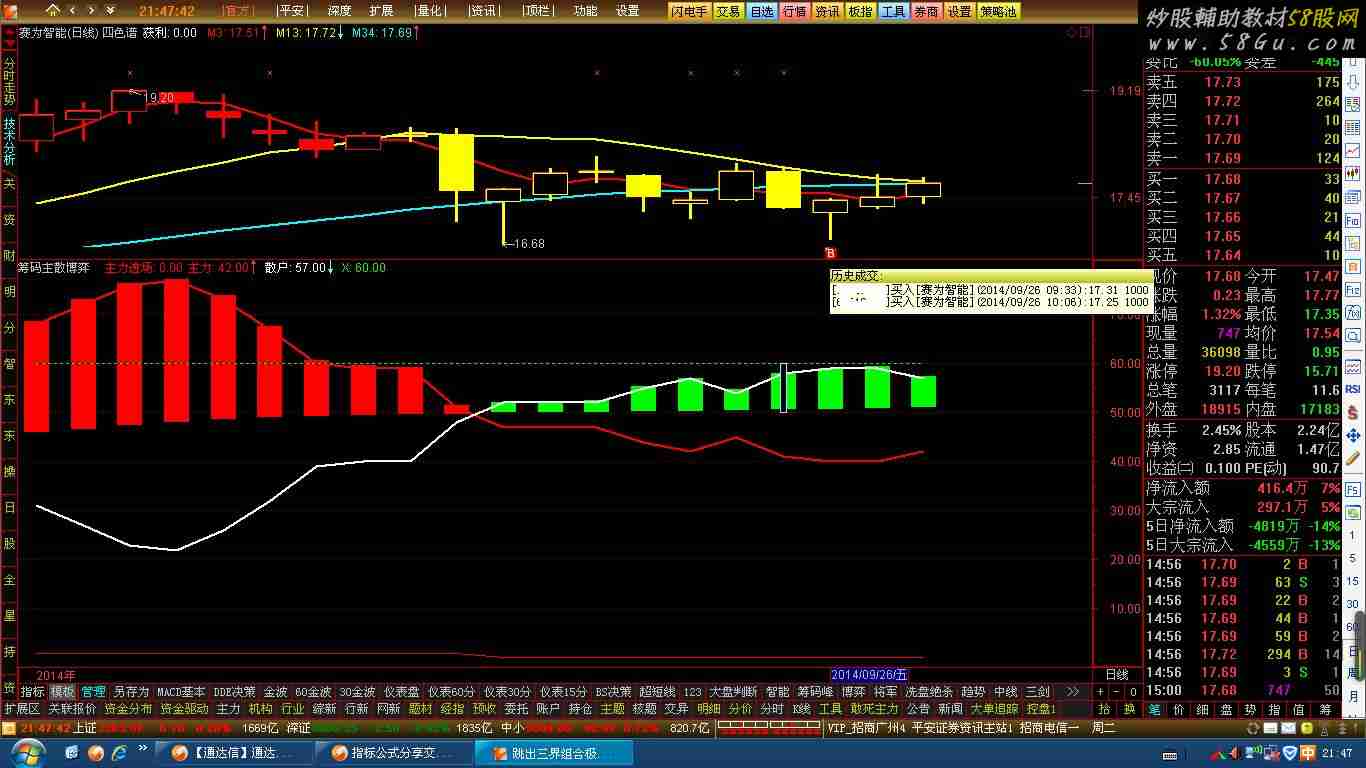Click the taskbar clock showing 21:47
This screenshot has height=768, width=1366.
pyautogui.click(x=1337, y=753)
